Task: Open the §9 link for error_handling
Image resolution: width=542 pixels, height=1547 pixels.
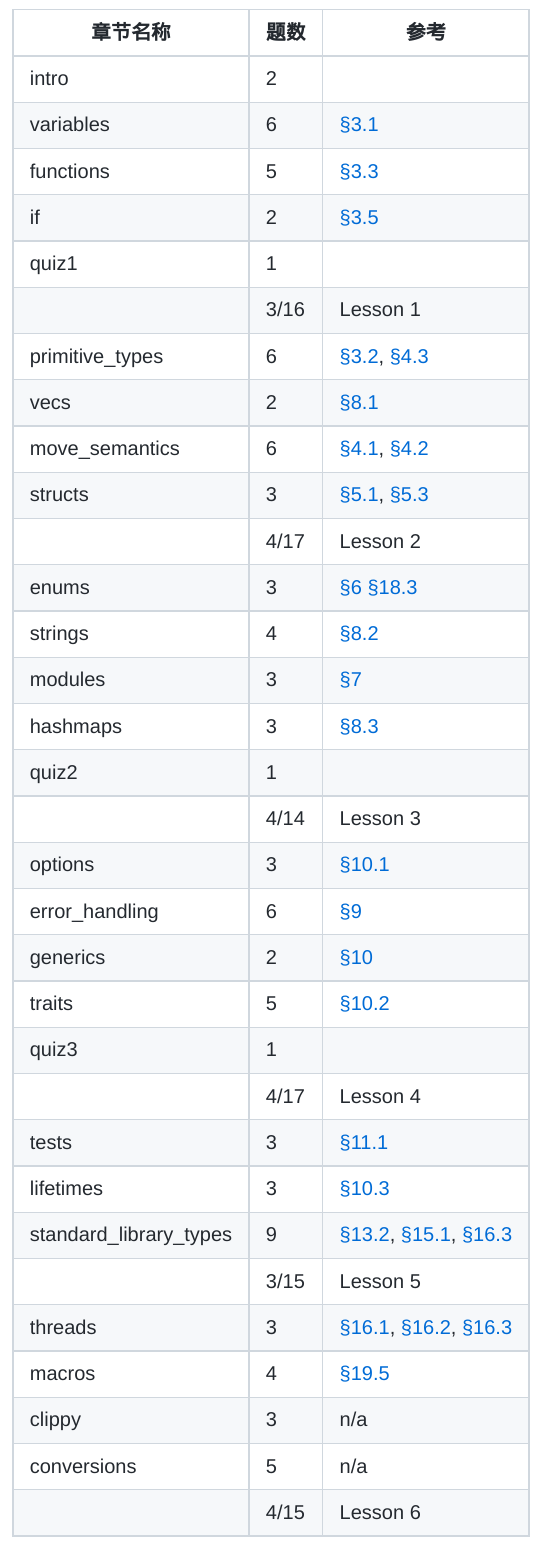Action: (x=351, y=911)
